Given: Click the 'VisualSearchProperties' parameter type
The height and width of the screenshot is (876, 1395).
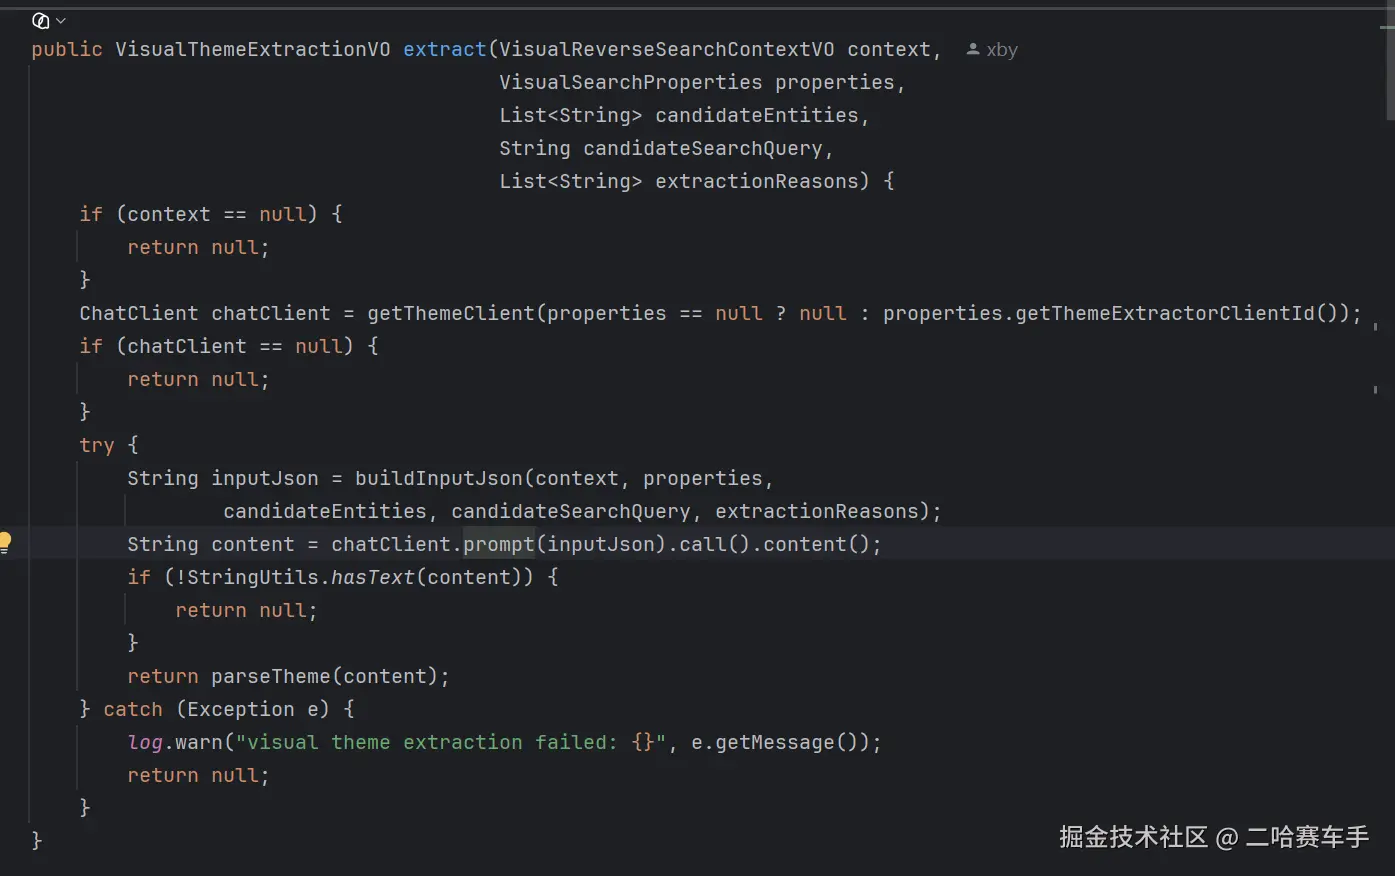Looking at the screenshot, I should [x=631, y=82].
